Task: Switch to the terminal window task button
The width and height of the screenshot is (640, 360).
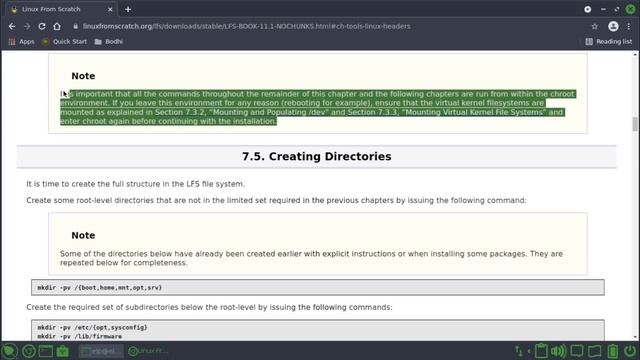Action: [x=101, y=351]
